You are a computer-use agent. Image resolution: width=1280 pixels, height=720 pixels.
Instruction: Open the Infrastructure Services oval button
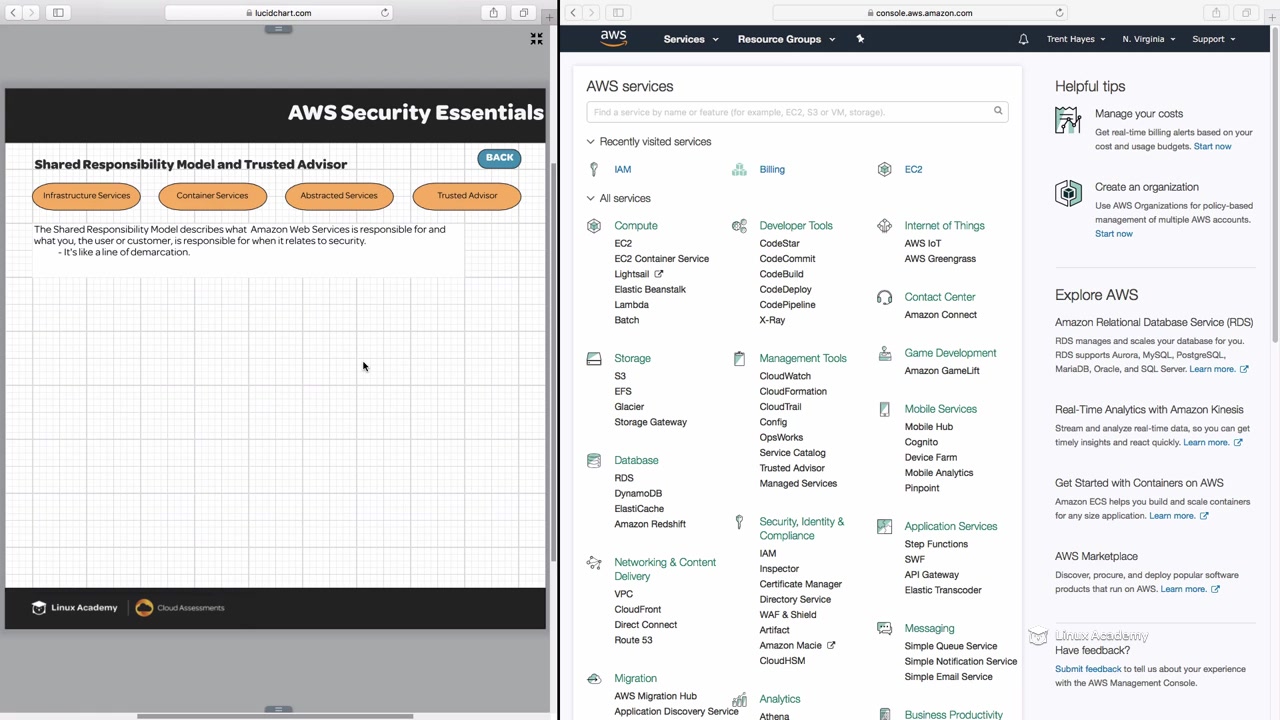click(86, 196)
